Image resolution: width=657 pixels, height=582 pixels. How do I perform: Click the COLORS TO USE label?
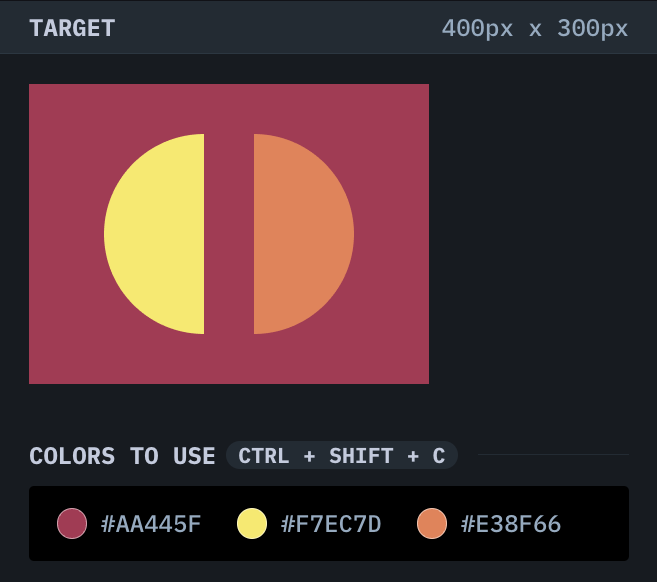[x=122, y=456]
